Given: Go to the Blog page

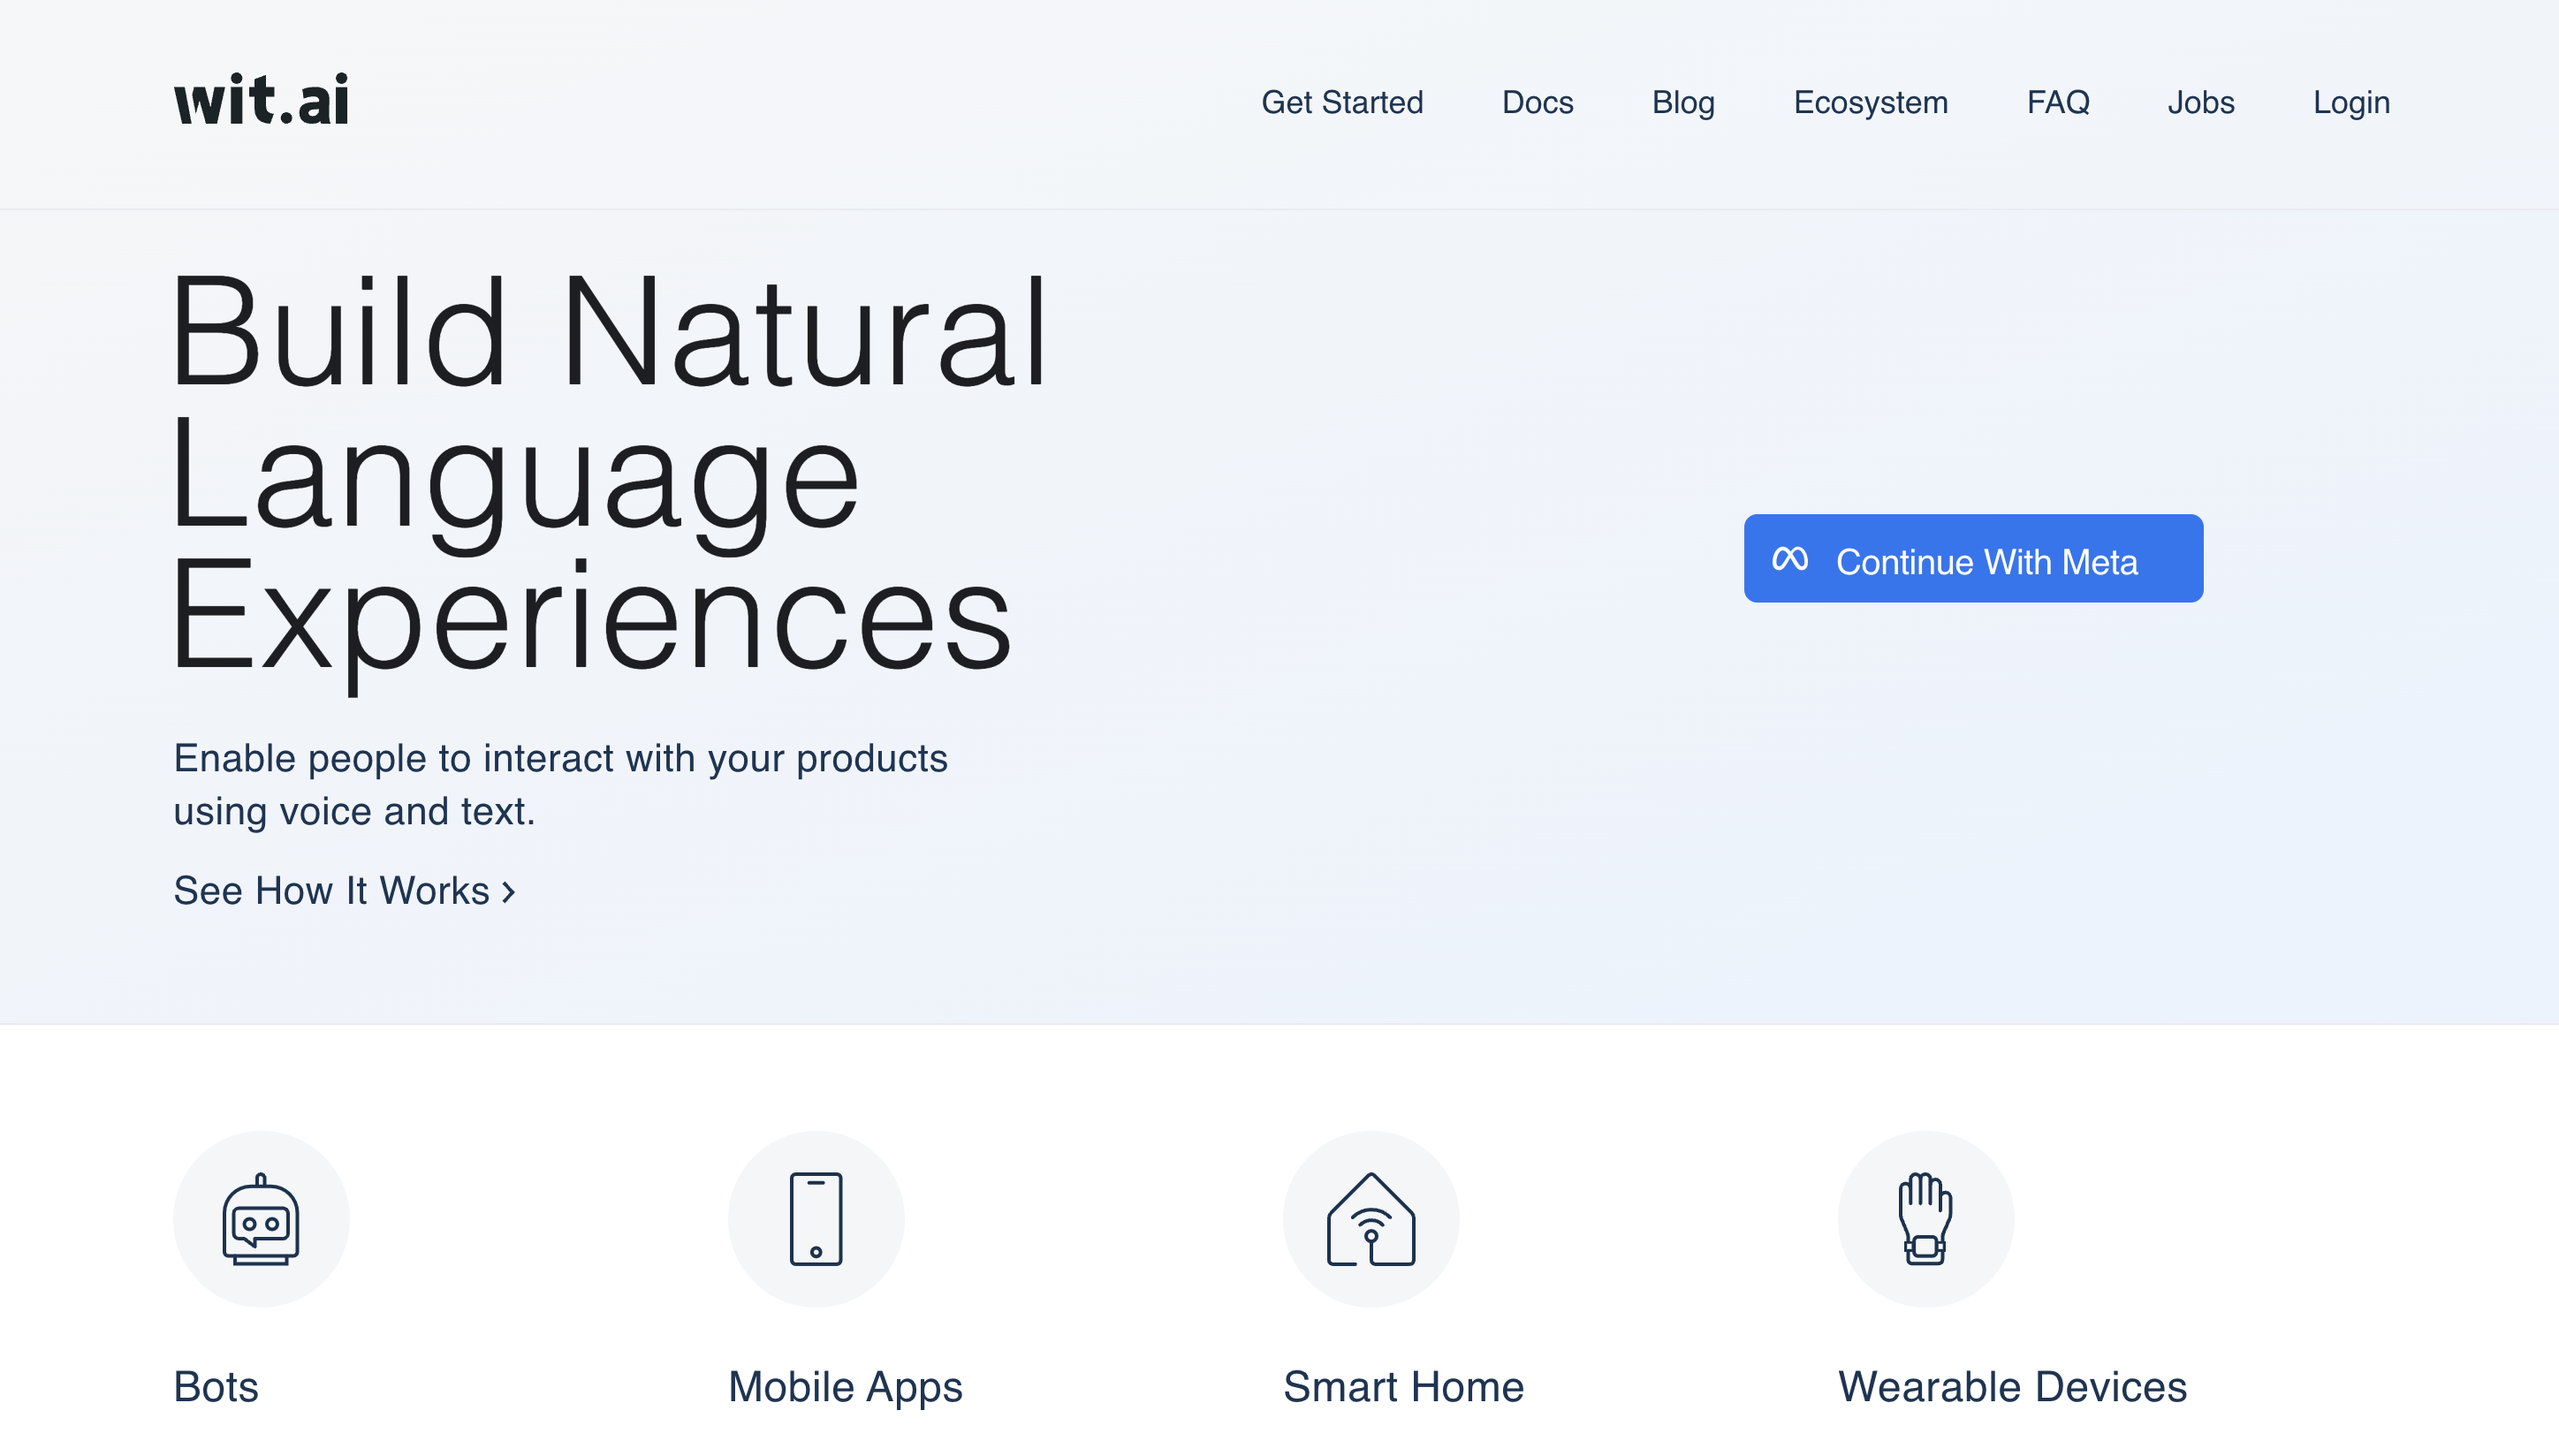Looking at the screenshot, I should pyautogui.click(x=1683, y=102).
